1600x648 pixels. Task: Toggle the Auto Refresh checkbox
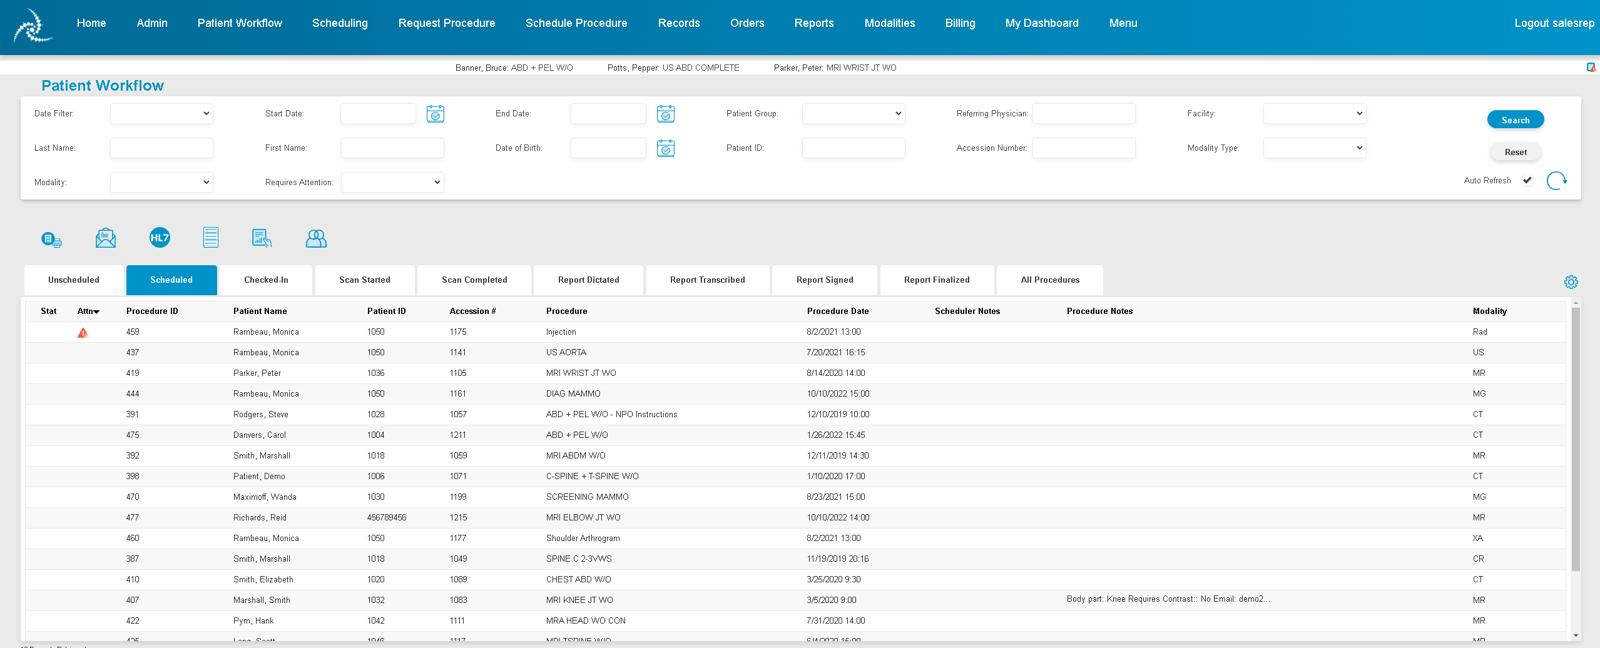(1527, 181)
